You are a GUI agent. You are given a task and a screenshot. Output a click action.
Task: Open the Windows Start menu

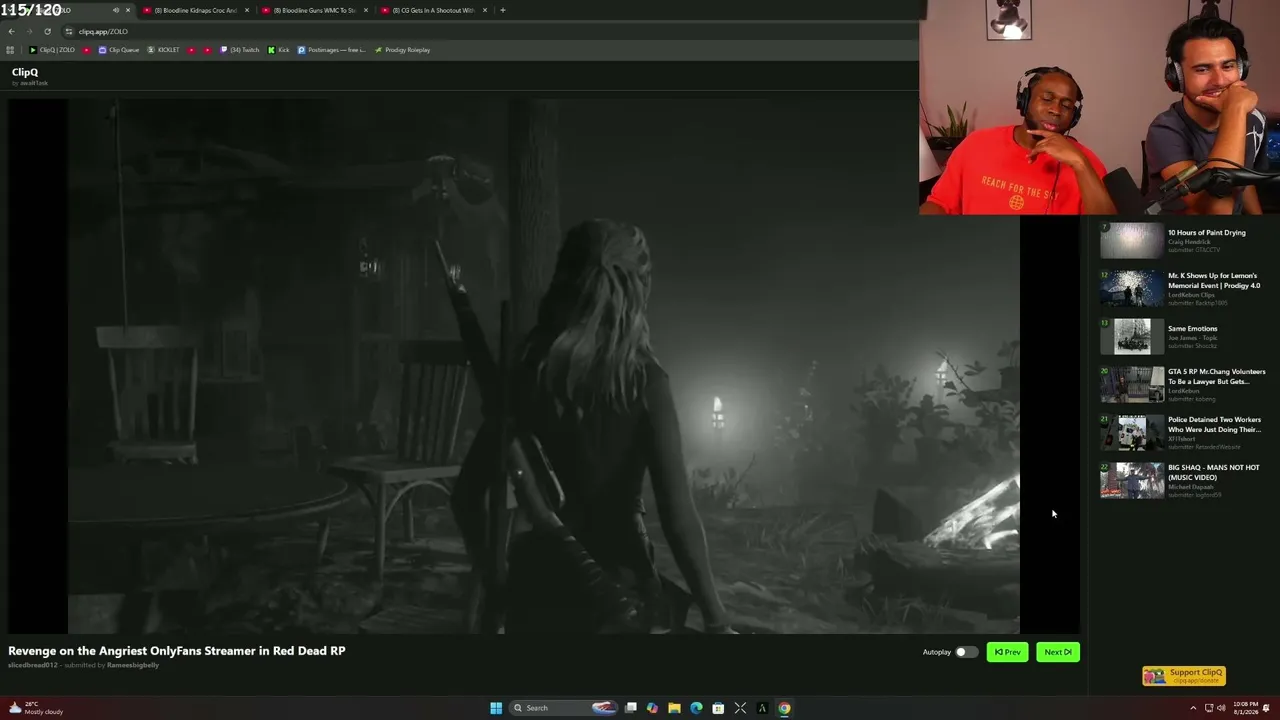(496, 708)
